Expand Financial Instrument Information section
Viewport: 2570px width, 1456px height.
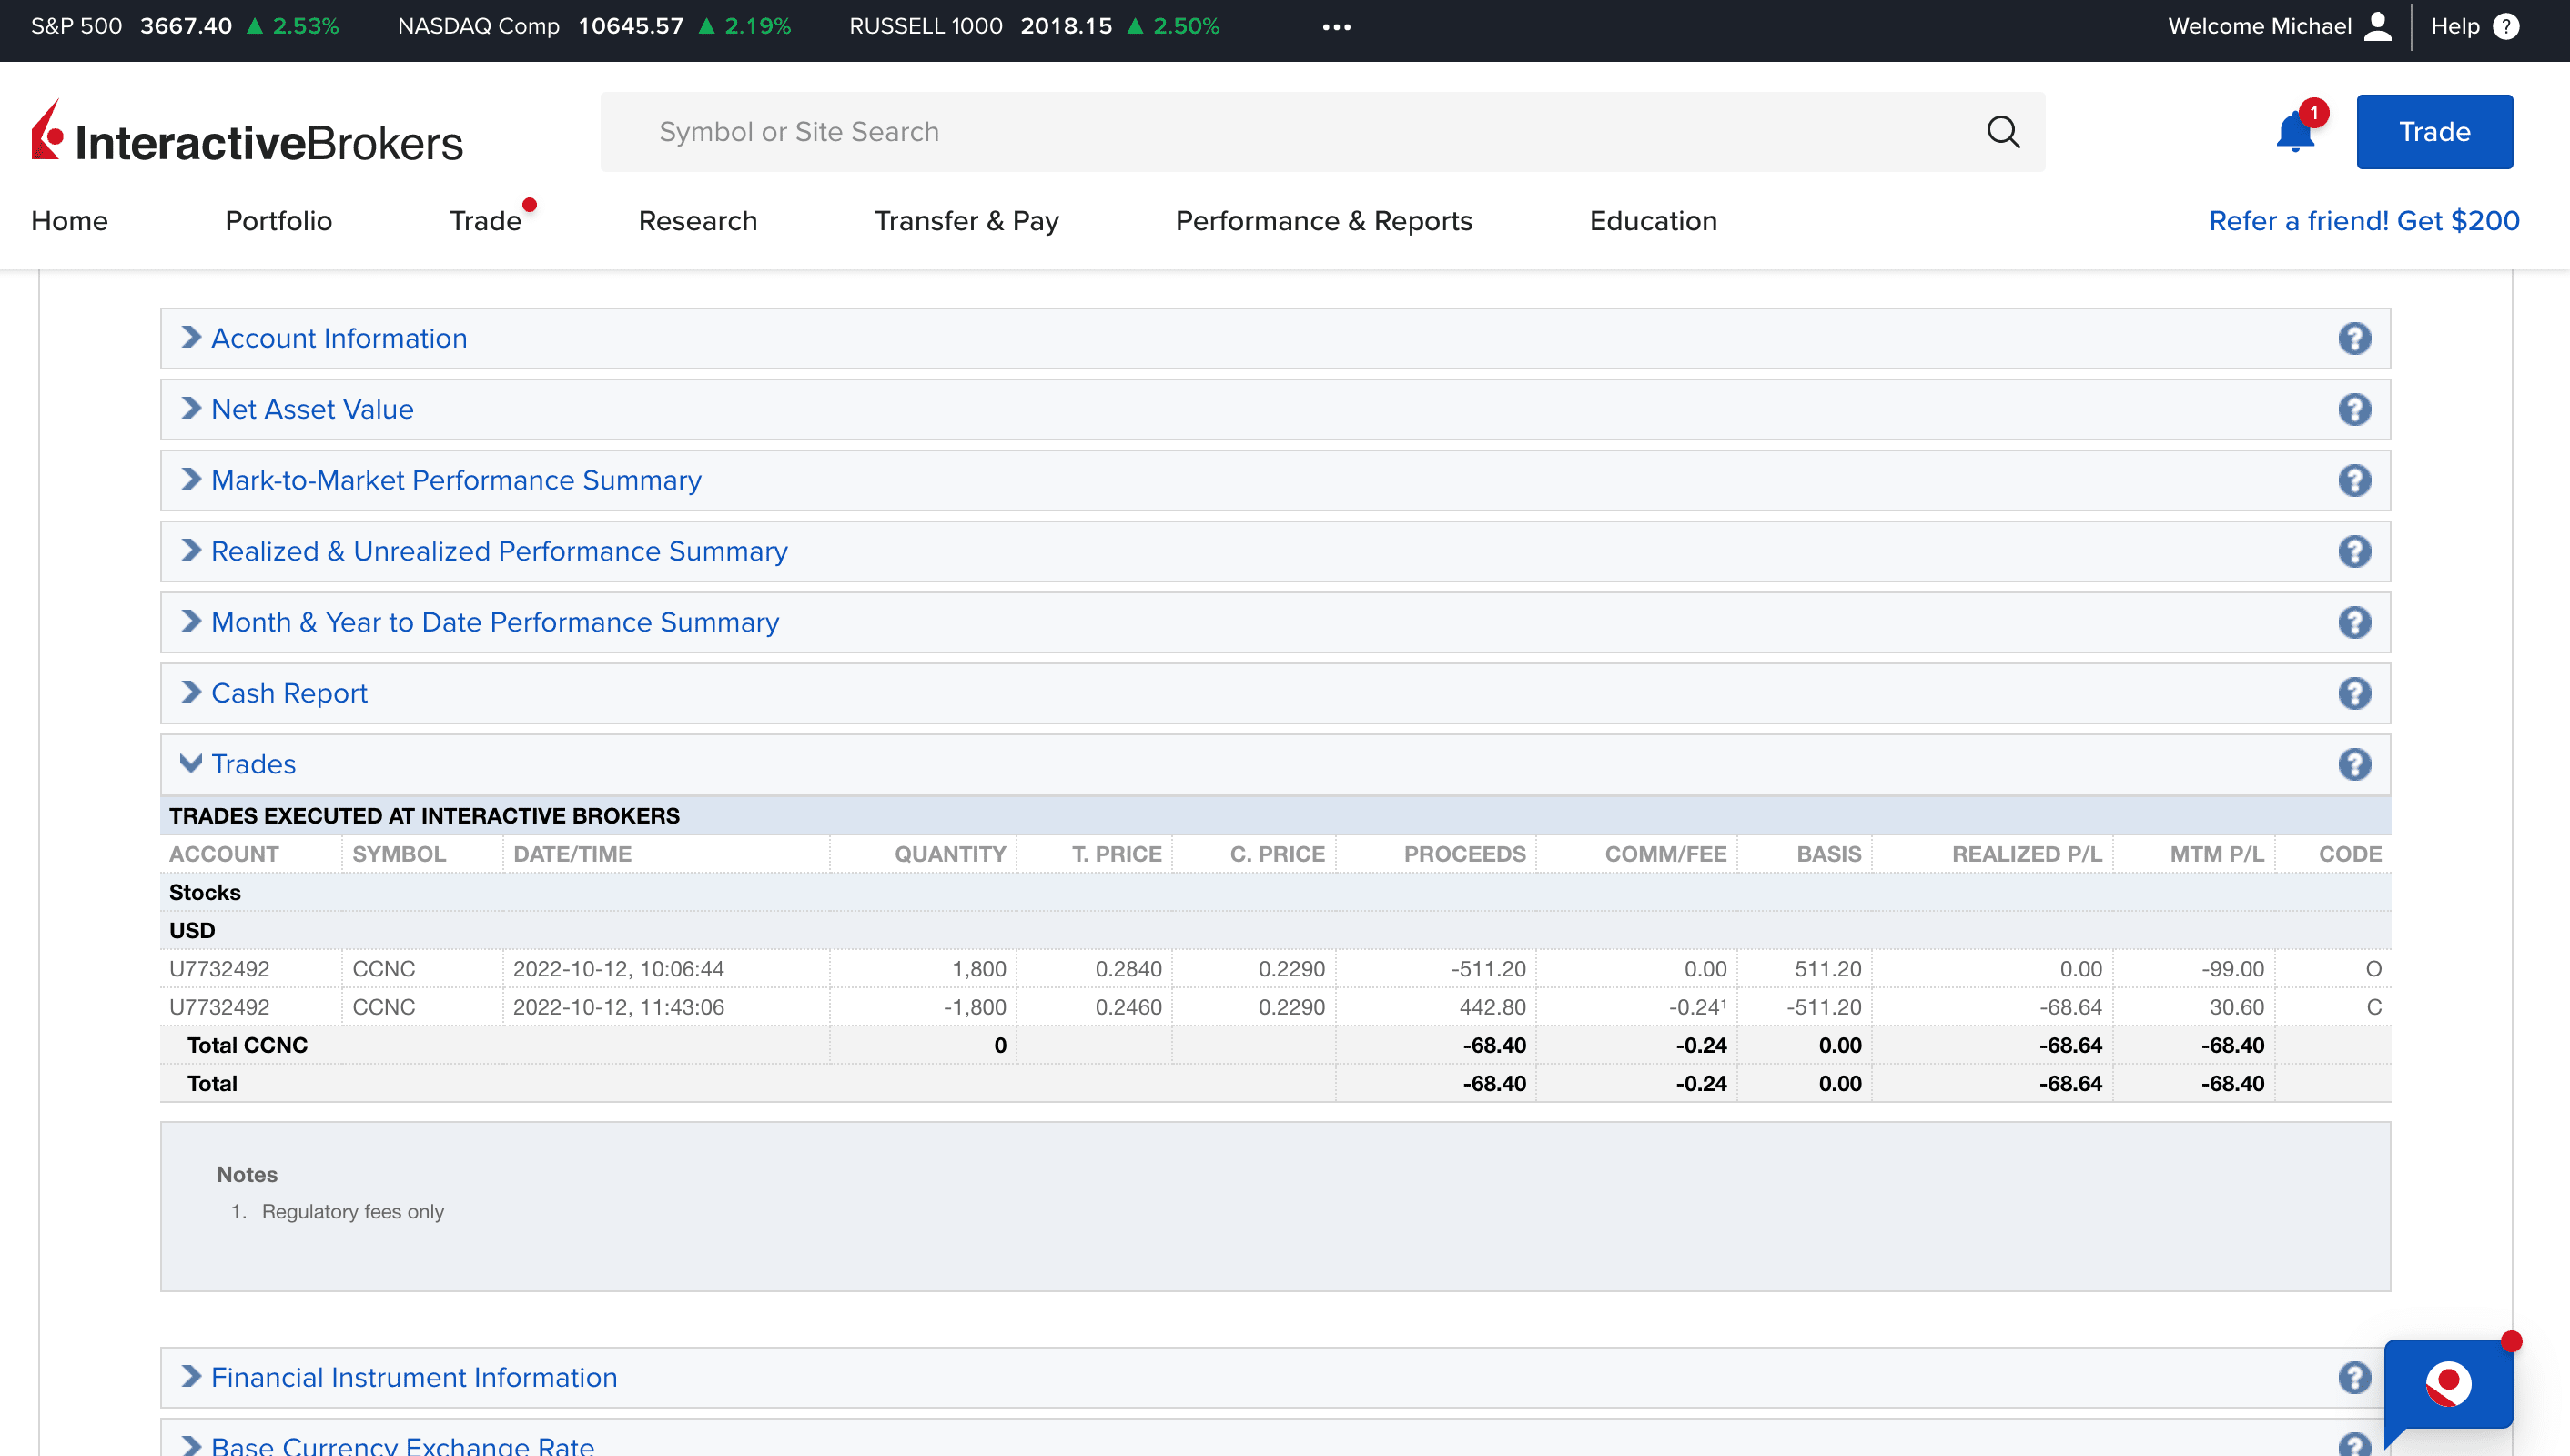point(413,1377)
